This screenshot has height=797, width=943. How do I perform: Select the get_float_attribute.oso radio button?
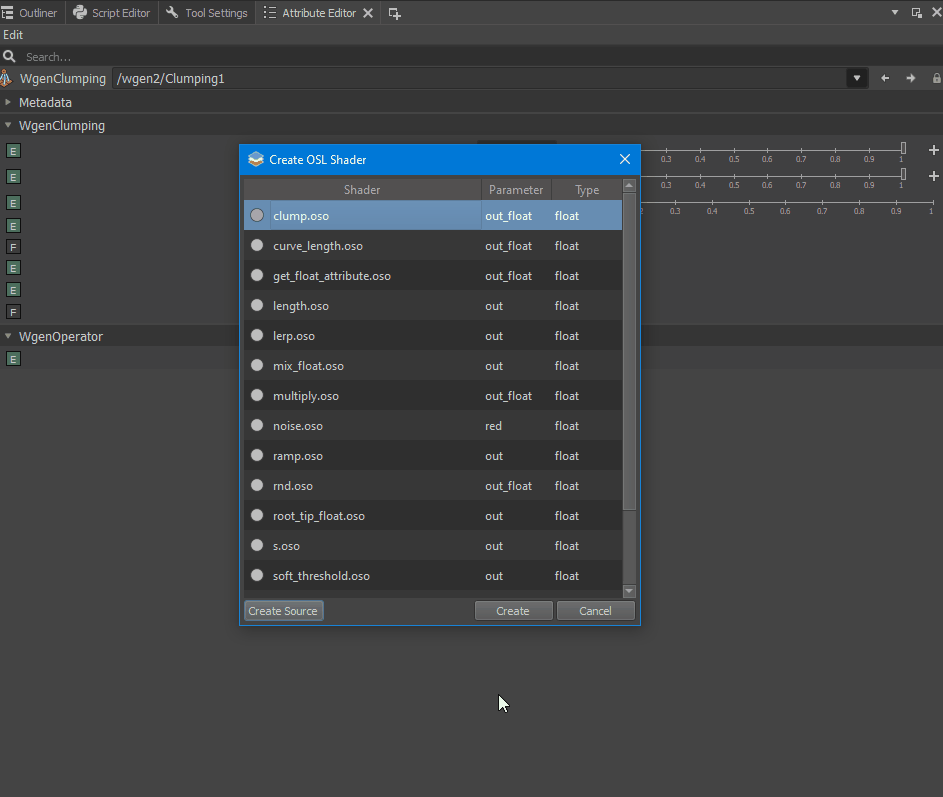tap(257, 275)
